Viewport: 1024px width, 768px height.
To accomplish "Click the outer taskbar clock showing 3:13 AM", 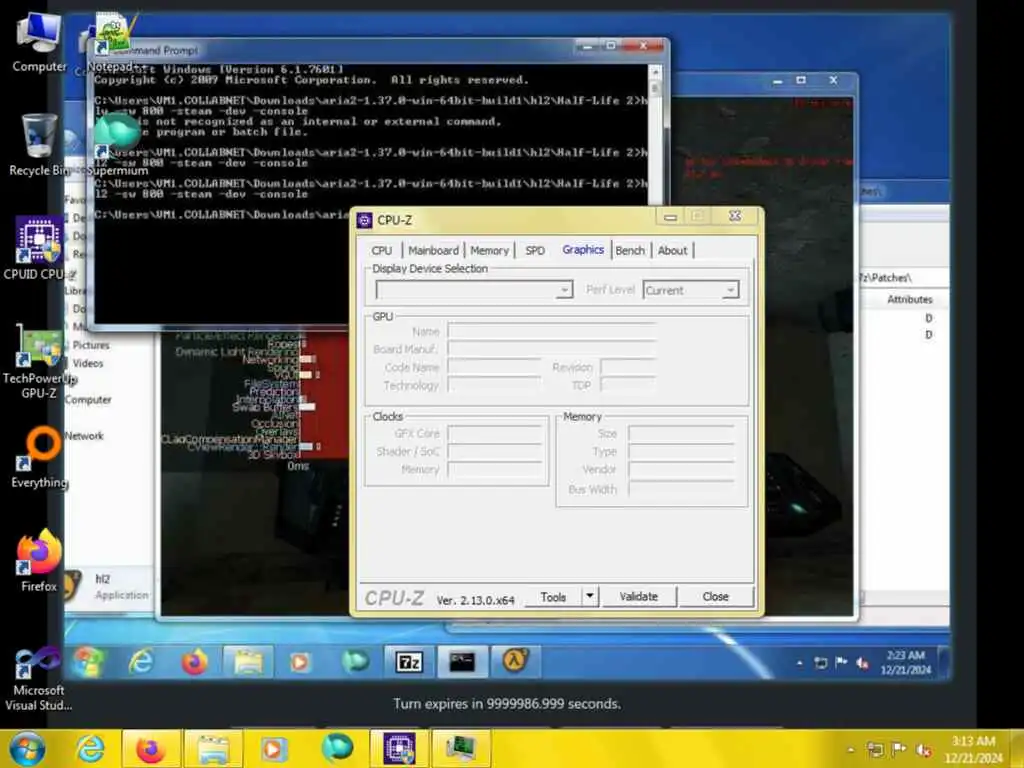I will click(x=973, y=749).
